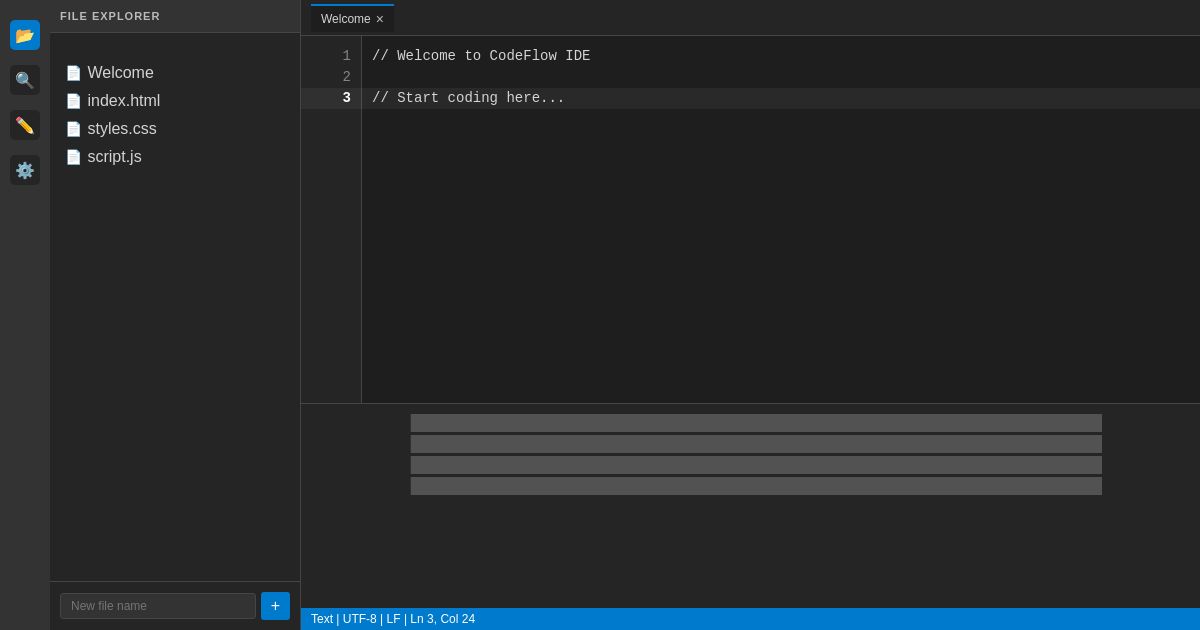The height and width of the screenshot is (630, 1200).
Task: Open script.js from the File Explorer
Action: tap(114, 157)
